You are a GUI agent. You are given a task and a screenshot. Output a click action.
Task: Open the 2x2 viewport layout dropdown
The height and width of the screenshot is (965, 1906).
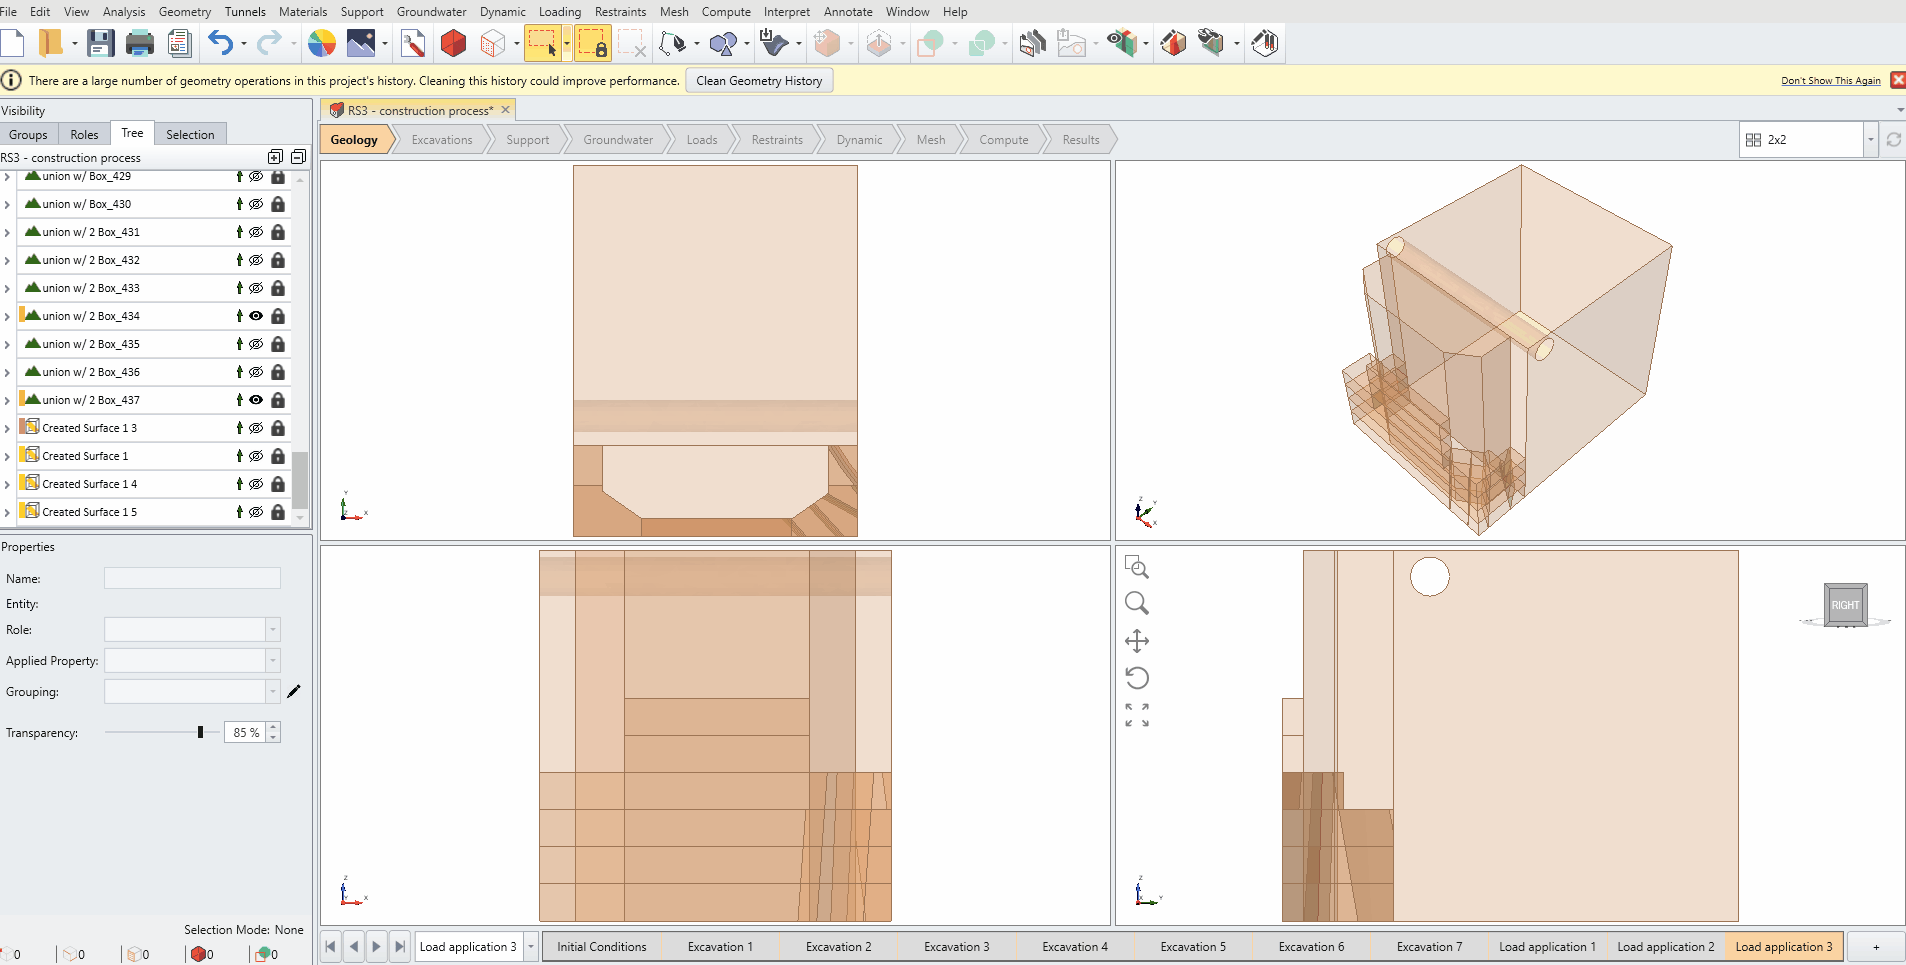click(x=1869, y=139)
